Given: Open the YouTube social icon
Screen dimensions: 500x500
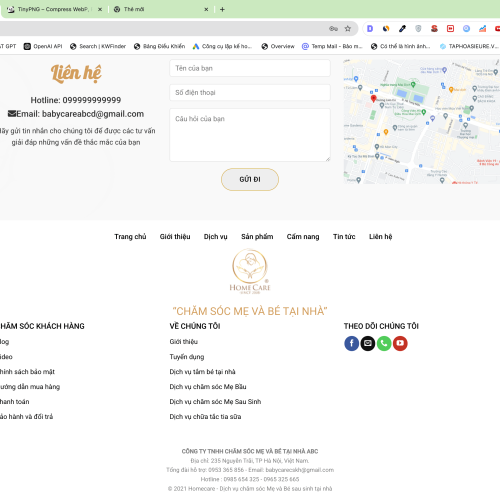Looking at the screenshot, I should (x=400, y=343).
